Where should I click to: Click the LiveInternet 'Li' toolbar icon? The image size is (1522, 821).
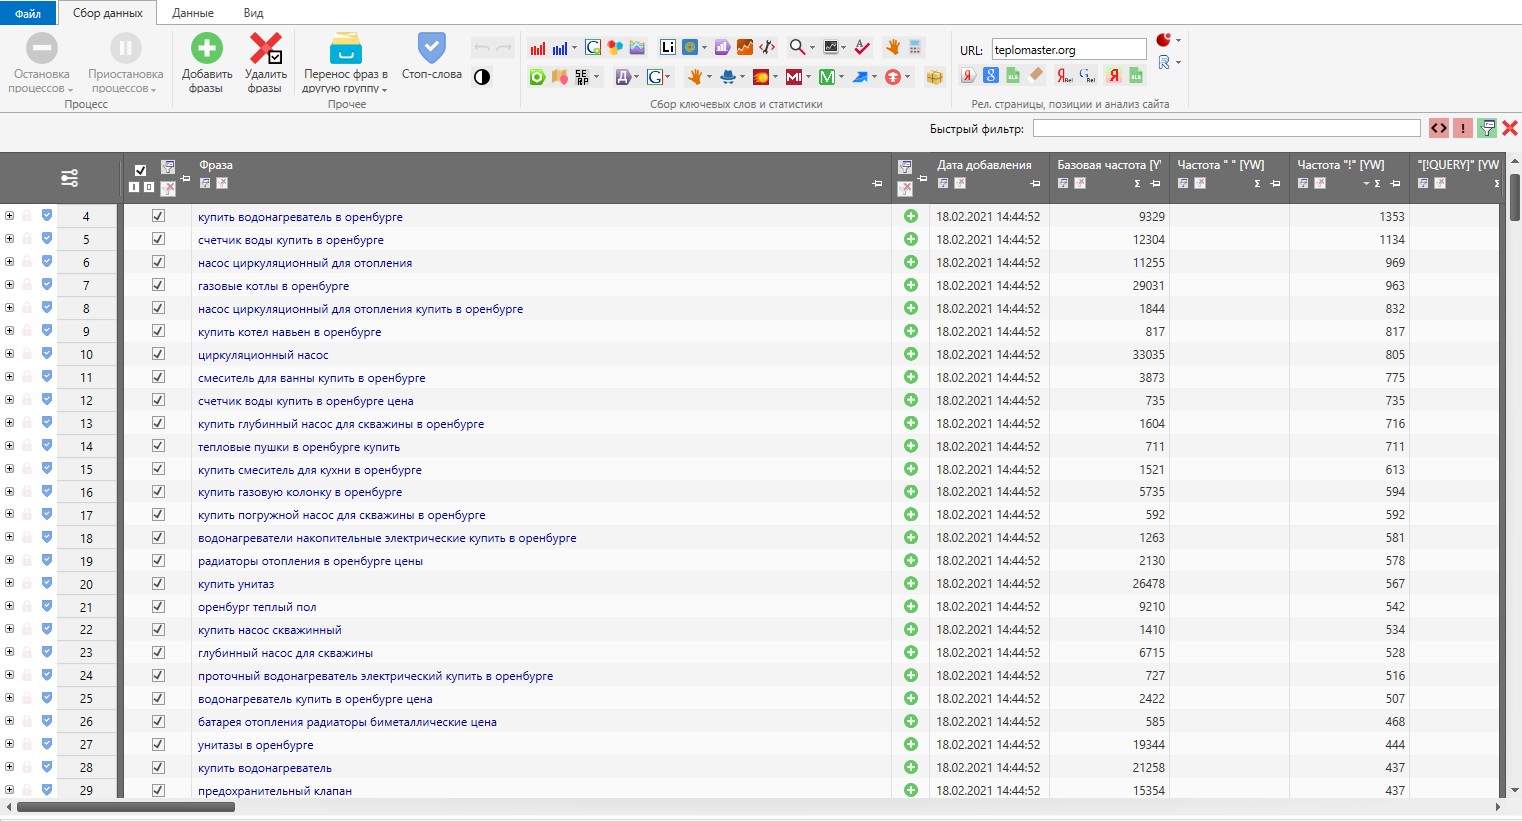tap(667, 47)
